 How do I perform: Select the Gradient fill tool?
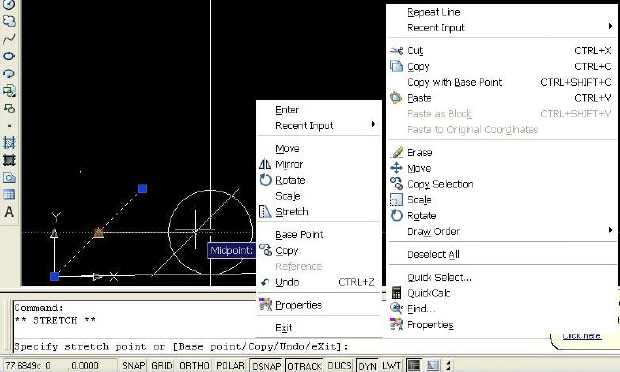9,160
